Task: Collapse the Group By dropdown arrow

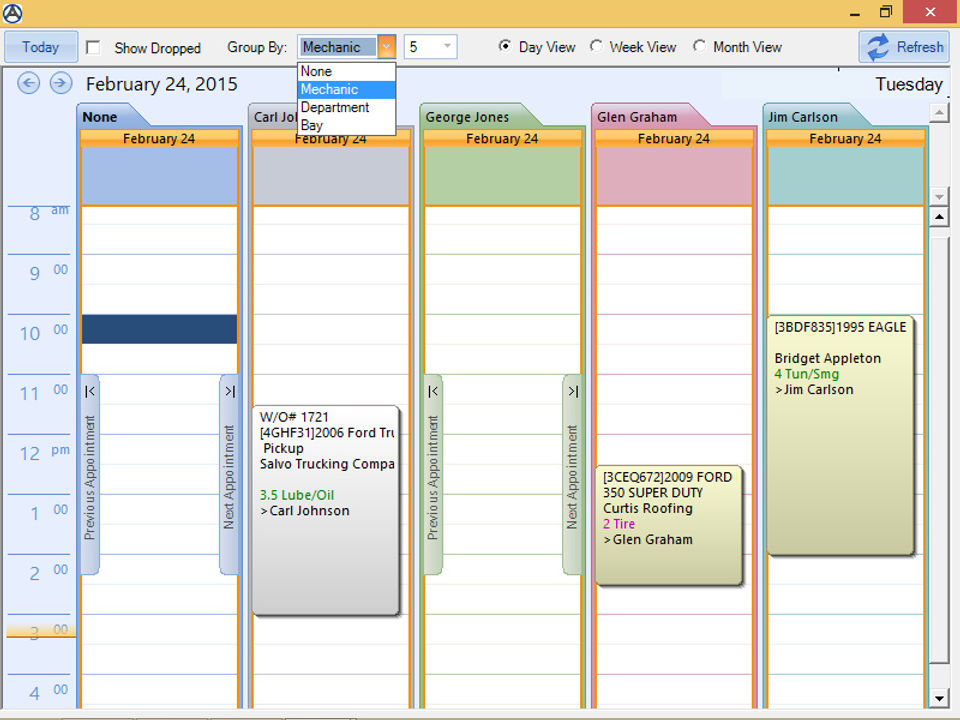Action: (x=386, y=47)
